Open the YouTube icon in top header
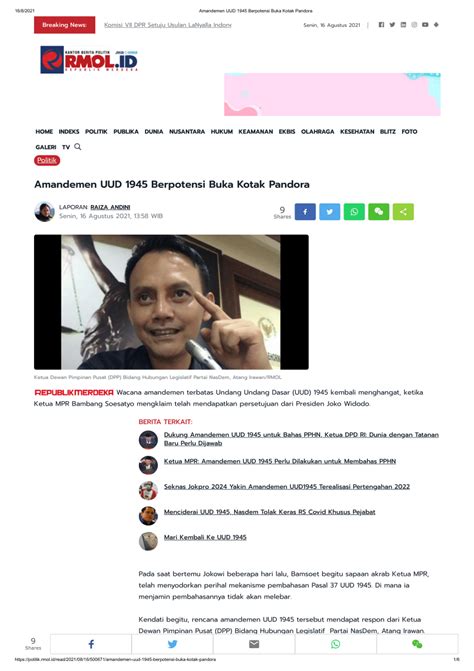The height and width of the screenshot is (671, 474). tap(425, 25)
